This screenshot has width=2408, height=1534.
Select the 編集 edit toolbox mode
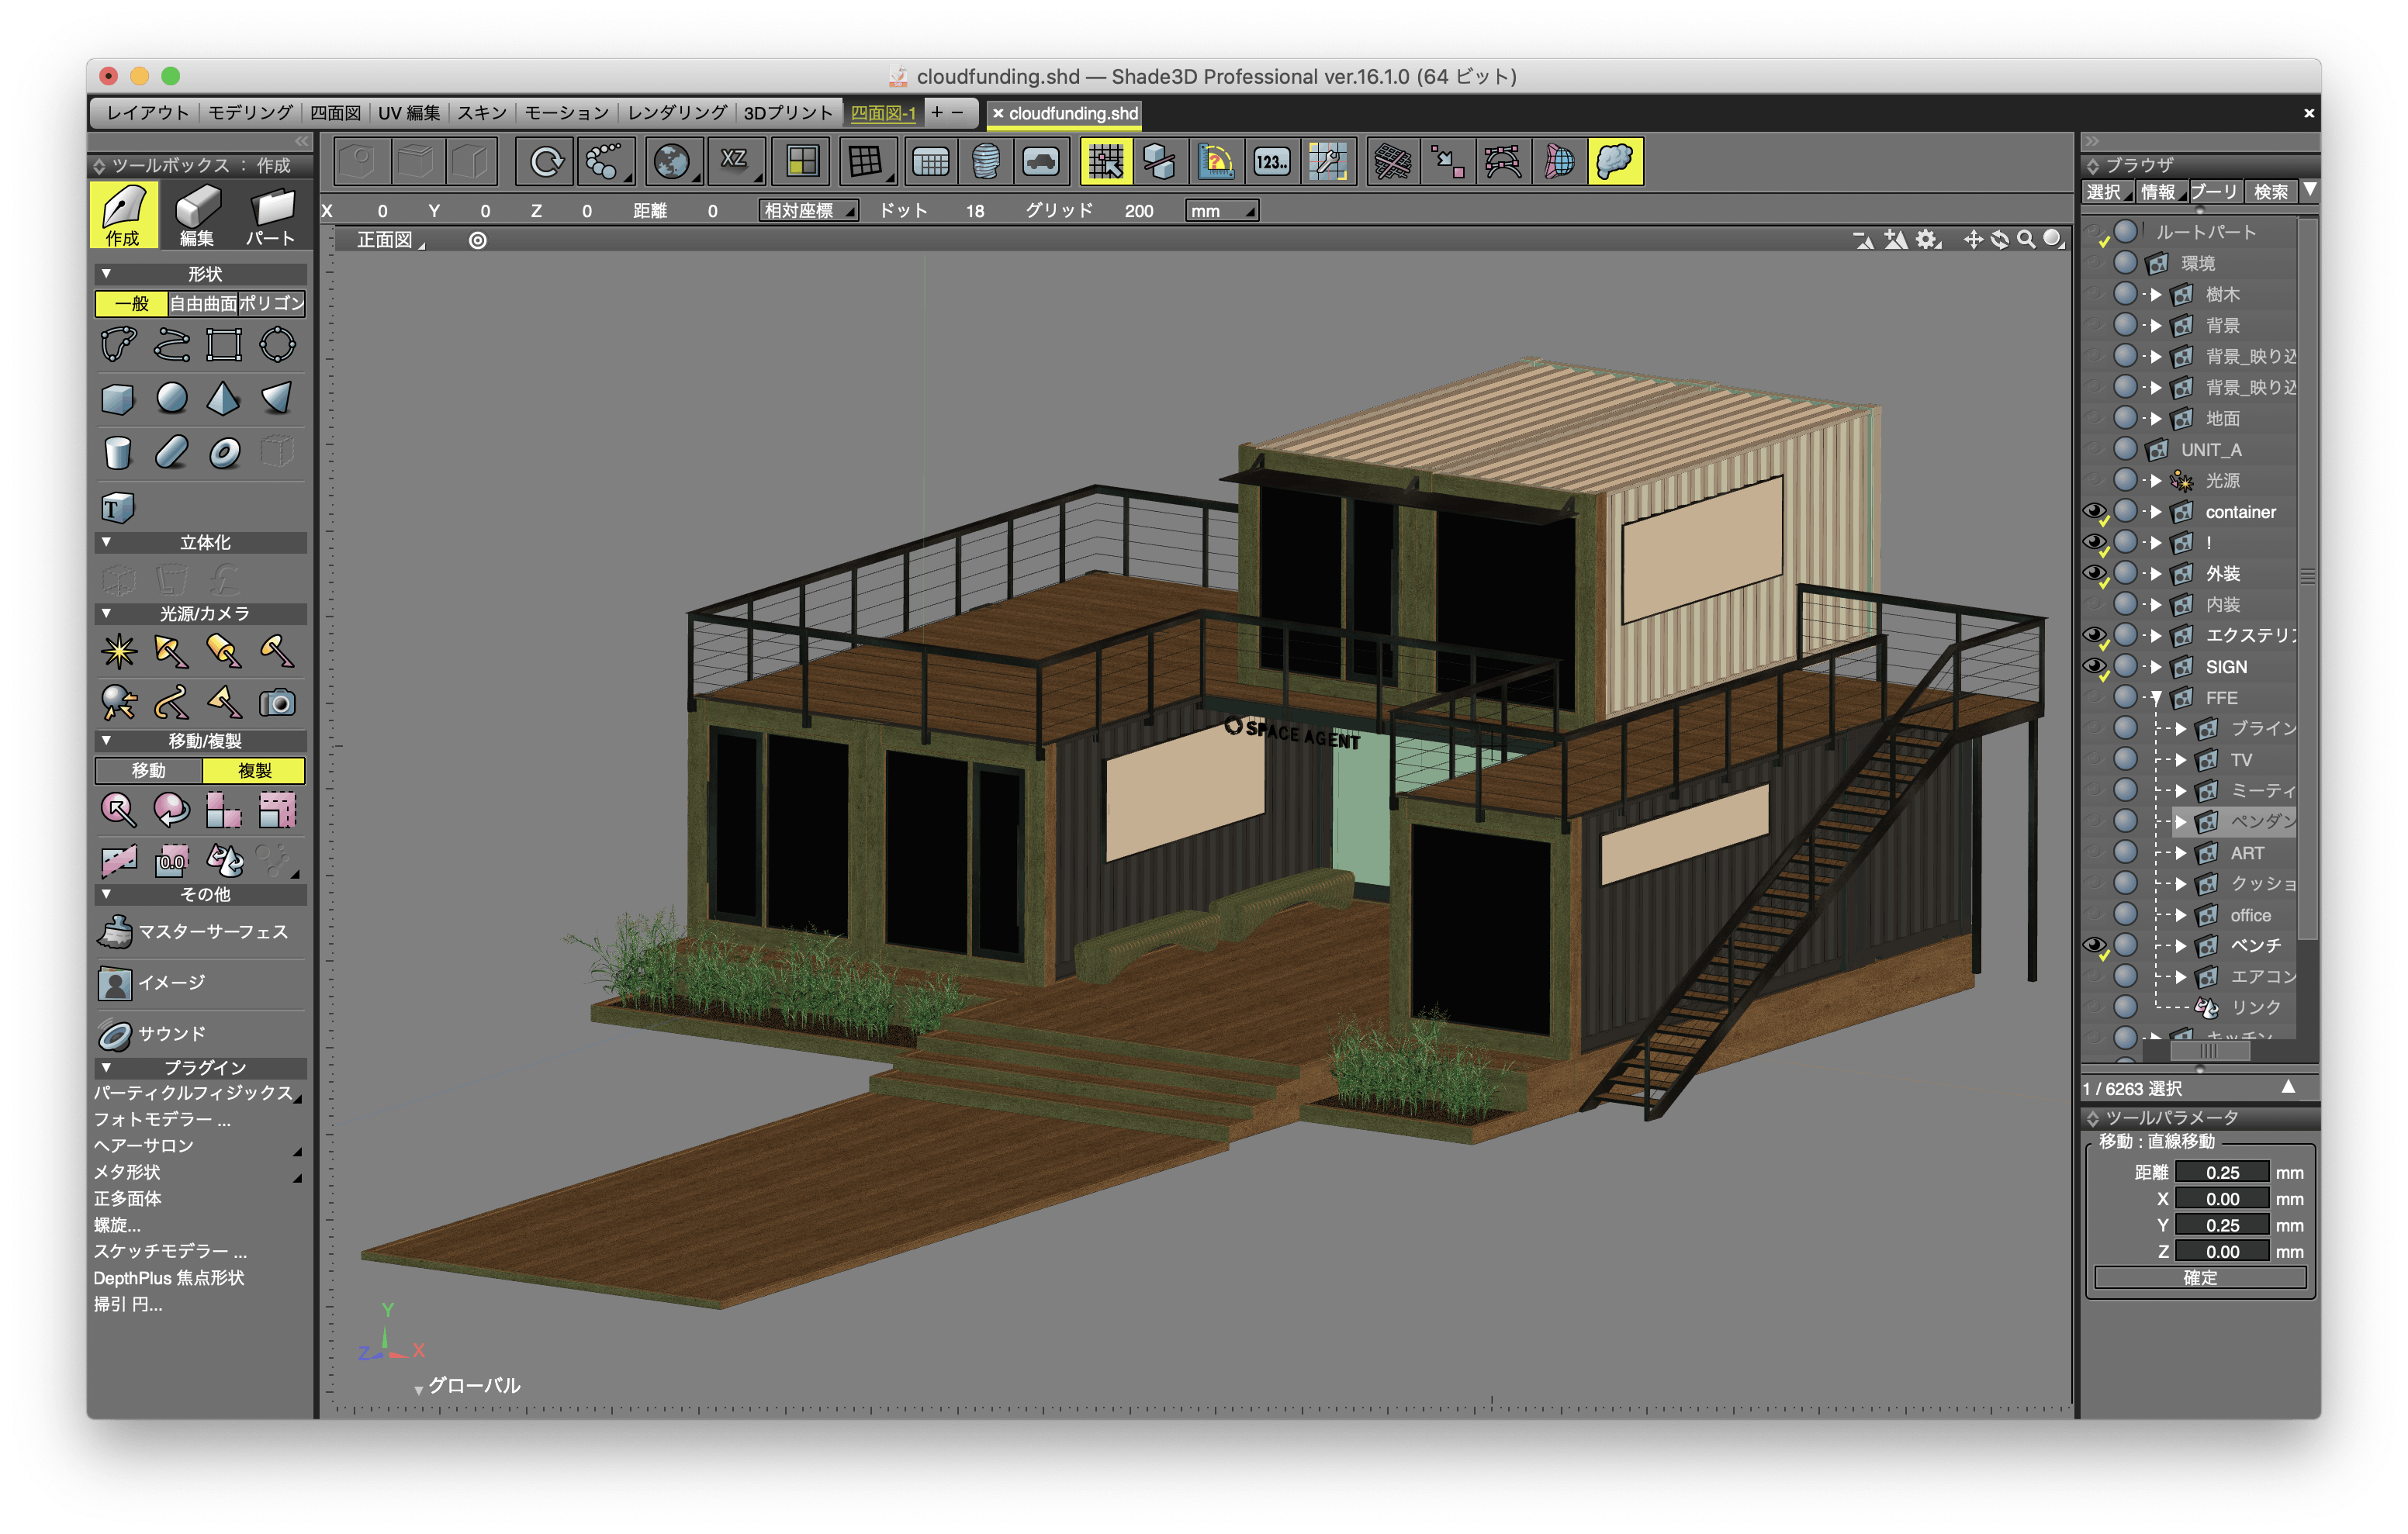pos(197,214)
